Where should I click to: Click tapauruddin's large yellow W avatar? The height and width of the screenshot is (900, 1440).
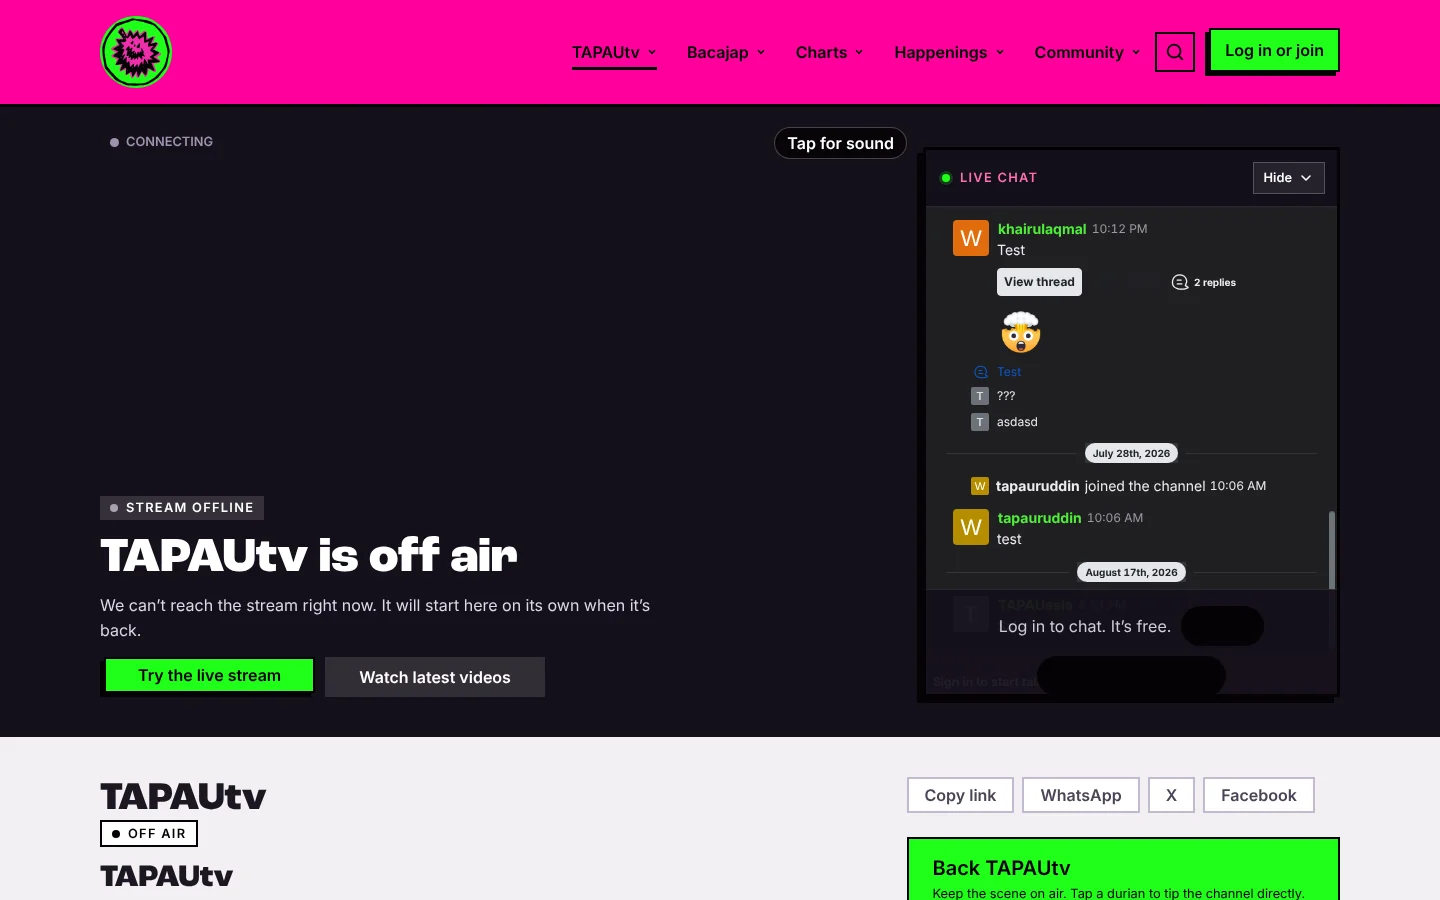tap(971, 527)
